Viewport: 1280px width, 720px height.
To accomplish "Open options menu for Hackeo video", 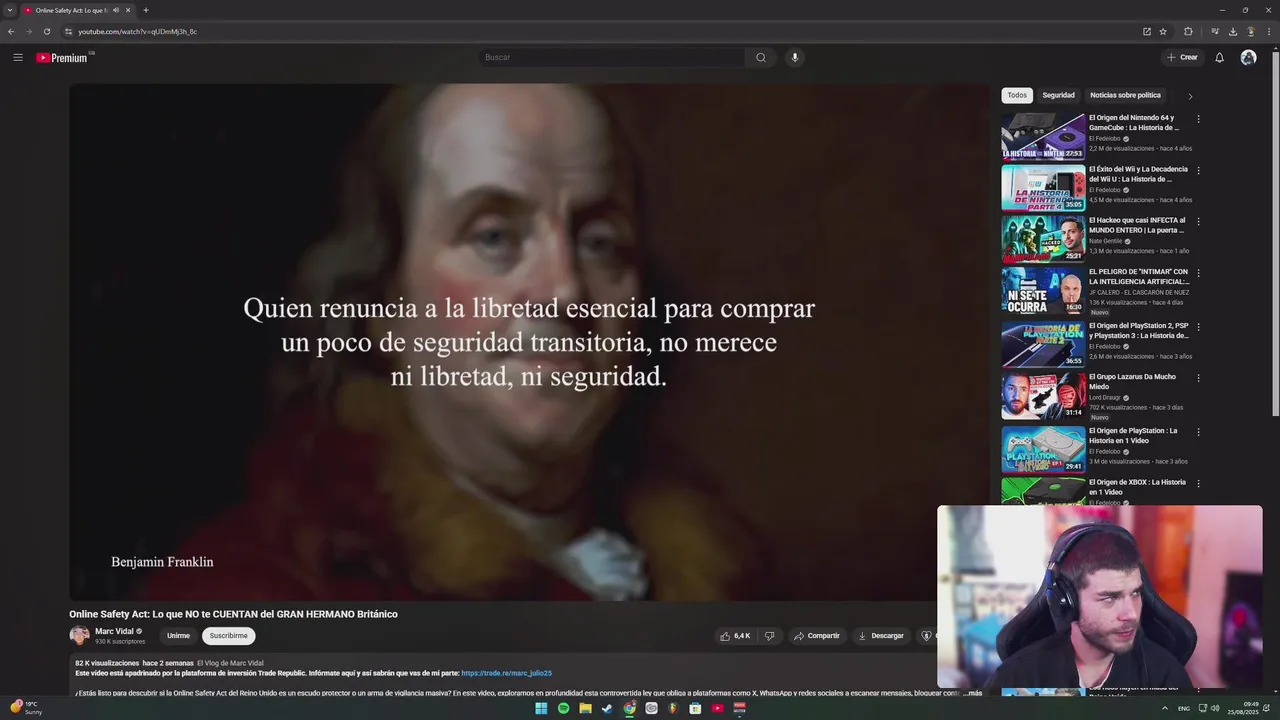I will click(1198, 222).
